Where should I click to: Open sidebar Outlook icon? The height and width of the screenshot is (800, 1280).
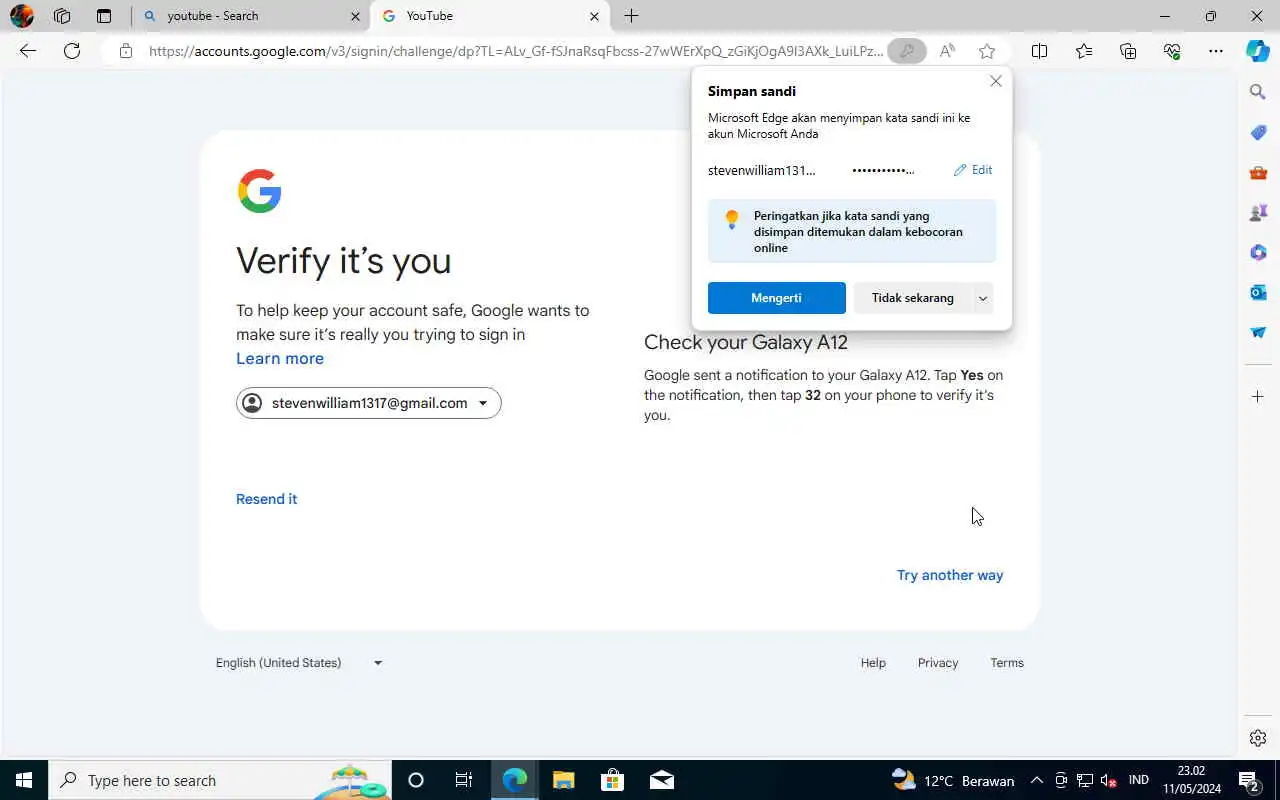click(x=1258, y=292)
